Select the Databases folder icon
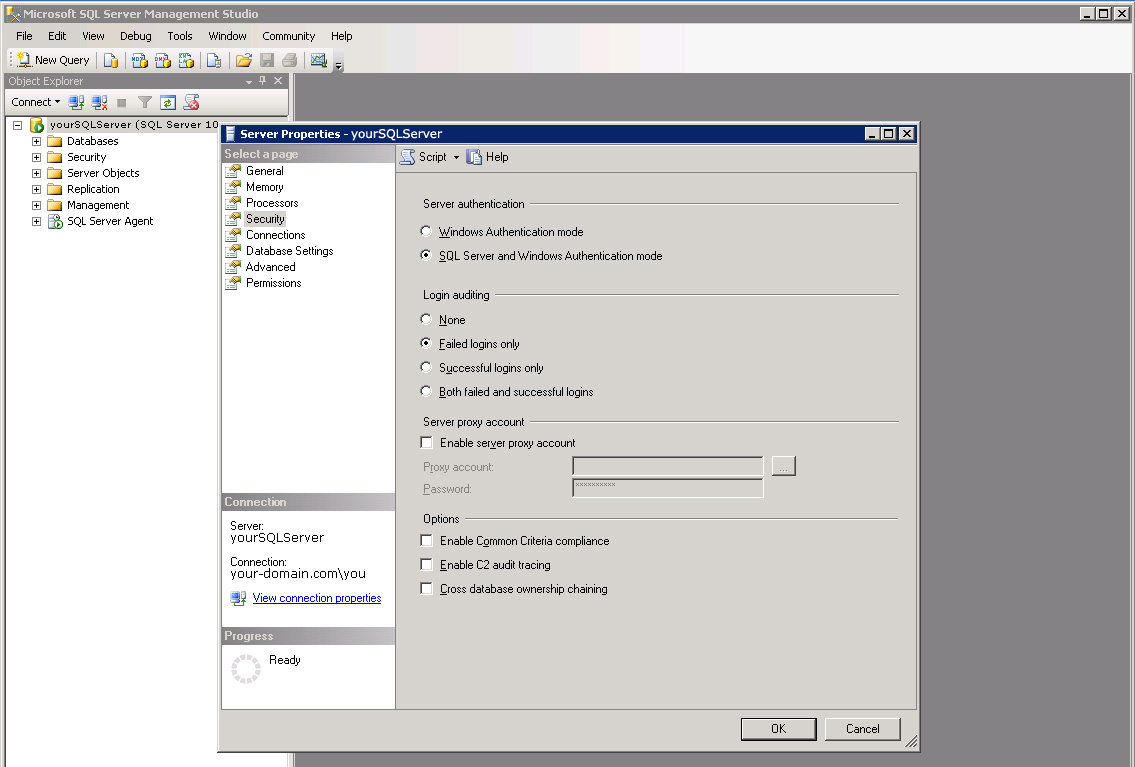Image resolution: width=1135 pixels, height=767 pixels. (55, 141)
